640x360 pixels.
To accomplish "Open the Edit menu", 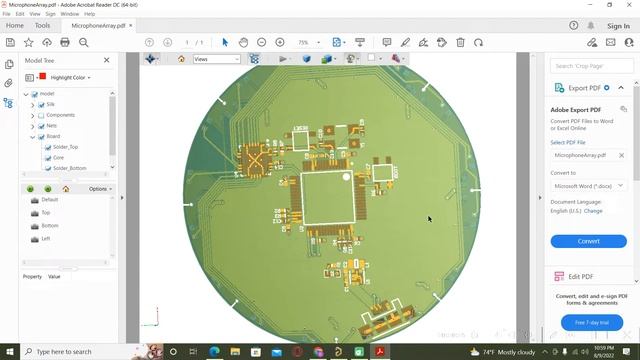I will point(20,14).
